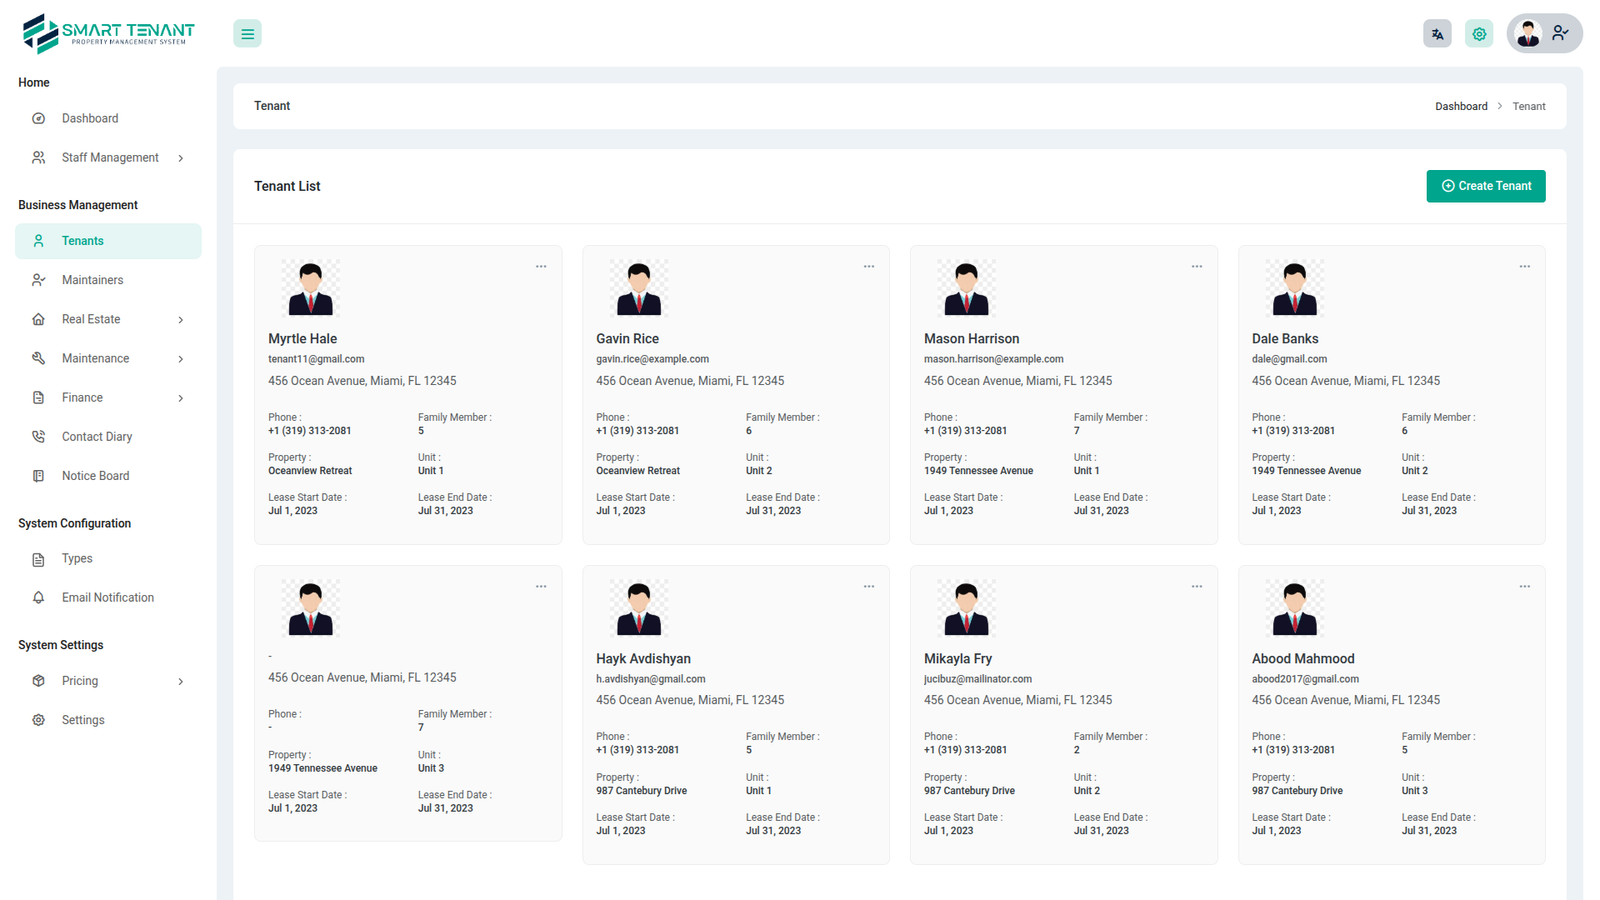Open Notice Board from sidebar

(x=95, y=476)
